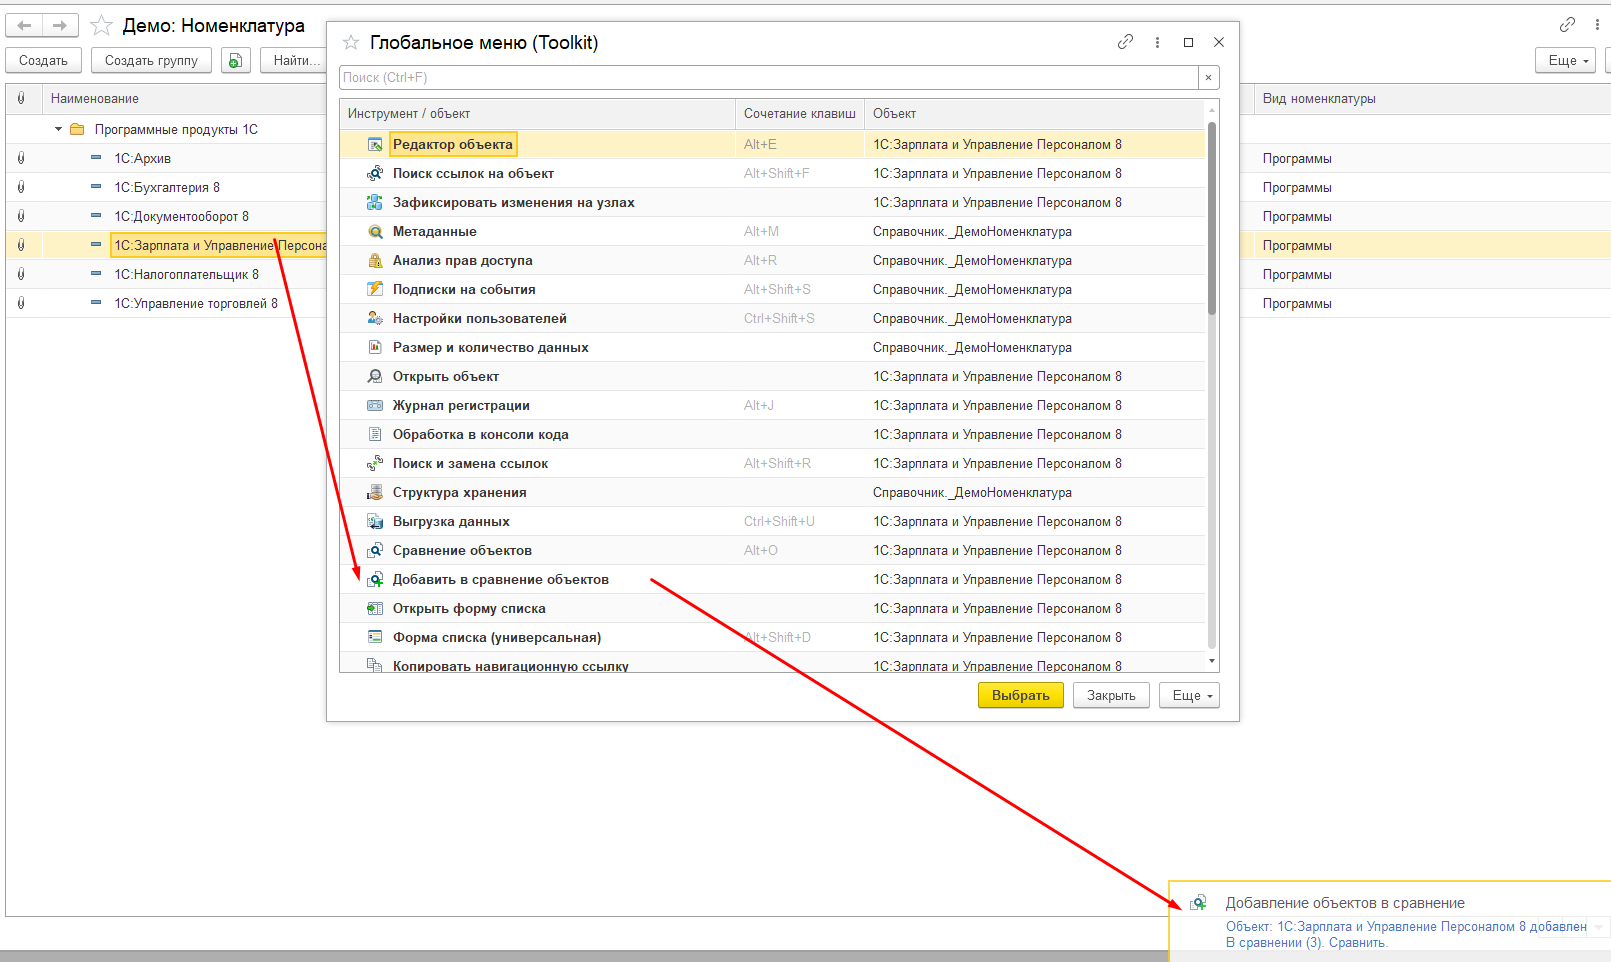Image resolution: width=1611 pixels, height=962 pixels.
Task: Click the Размер и количество данных icon
Action: [x=375, y=348]
